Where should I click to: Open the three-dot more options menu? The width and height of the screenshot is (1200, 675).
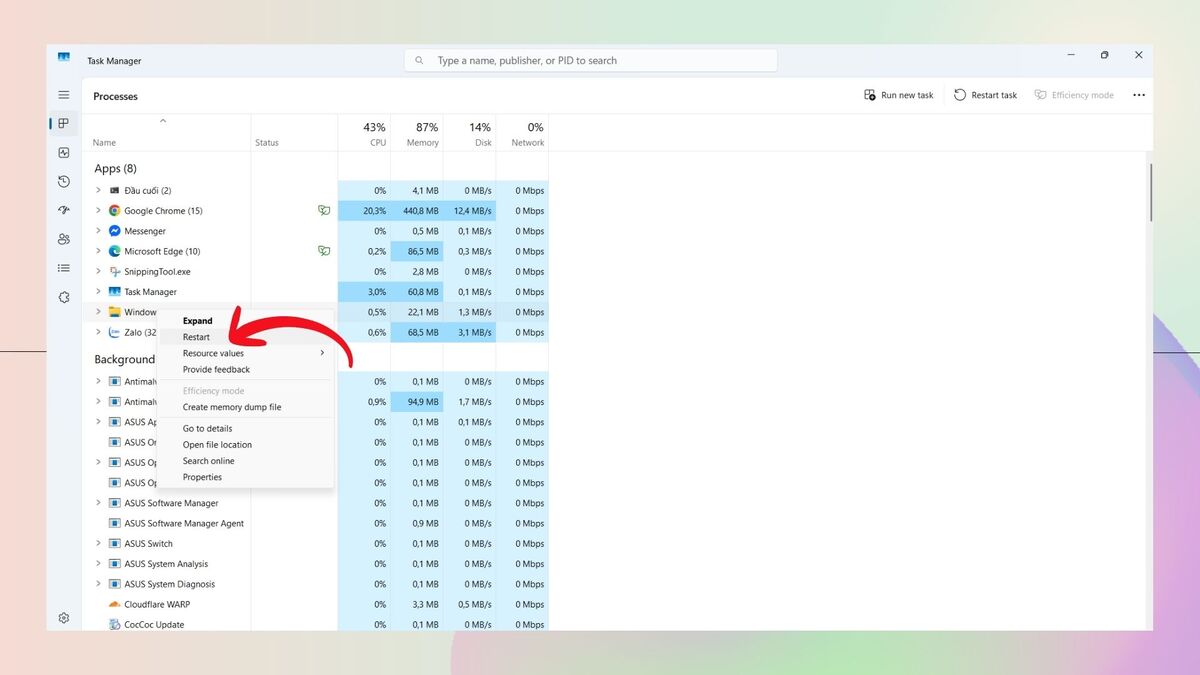pyautogui.click(x=1139, y=95)
